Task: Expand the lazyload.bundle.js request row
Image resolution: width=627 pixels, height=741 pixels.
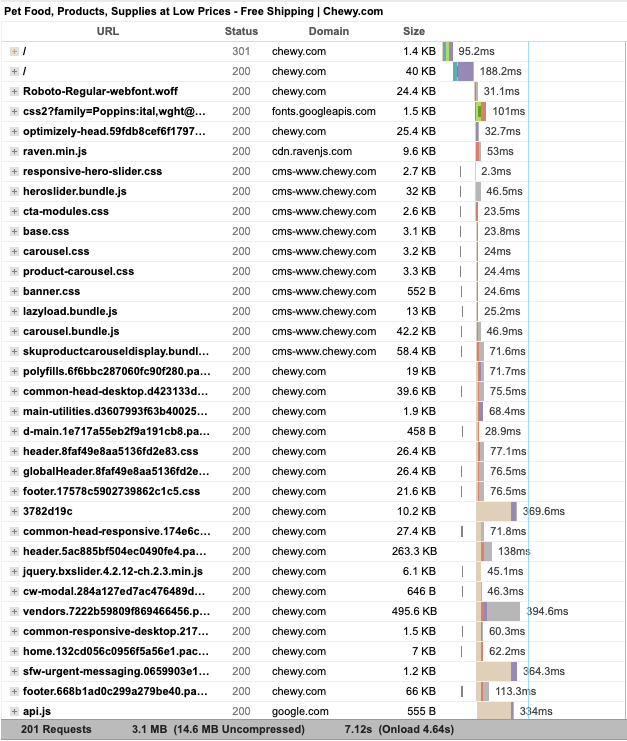Action: (x=14, y=311)
